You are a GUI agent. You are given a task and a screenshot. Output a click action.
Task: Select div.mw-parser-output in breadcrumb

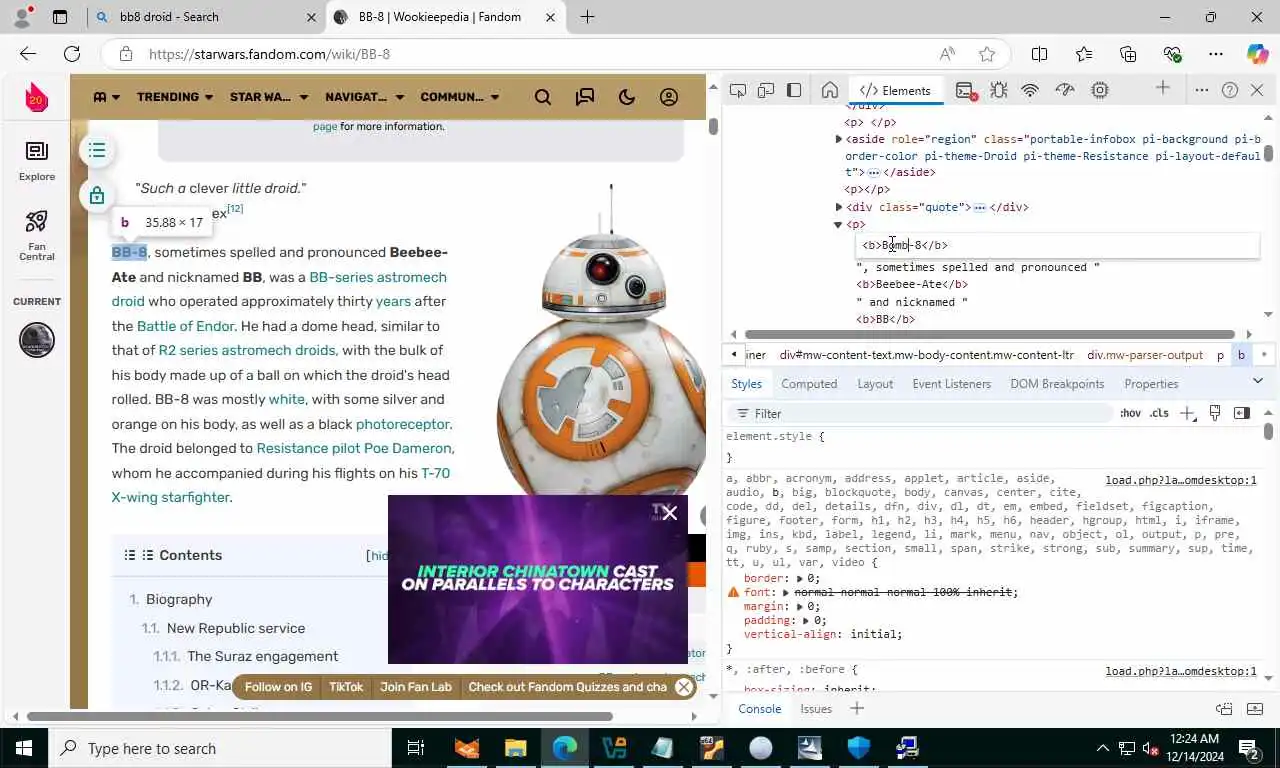1144,355
